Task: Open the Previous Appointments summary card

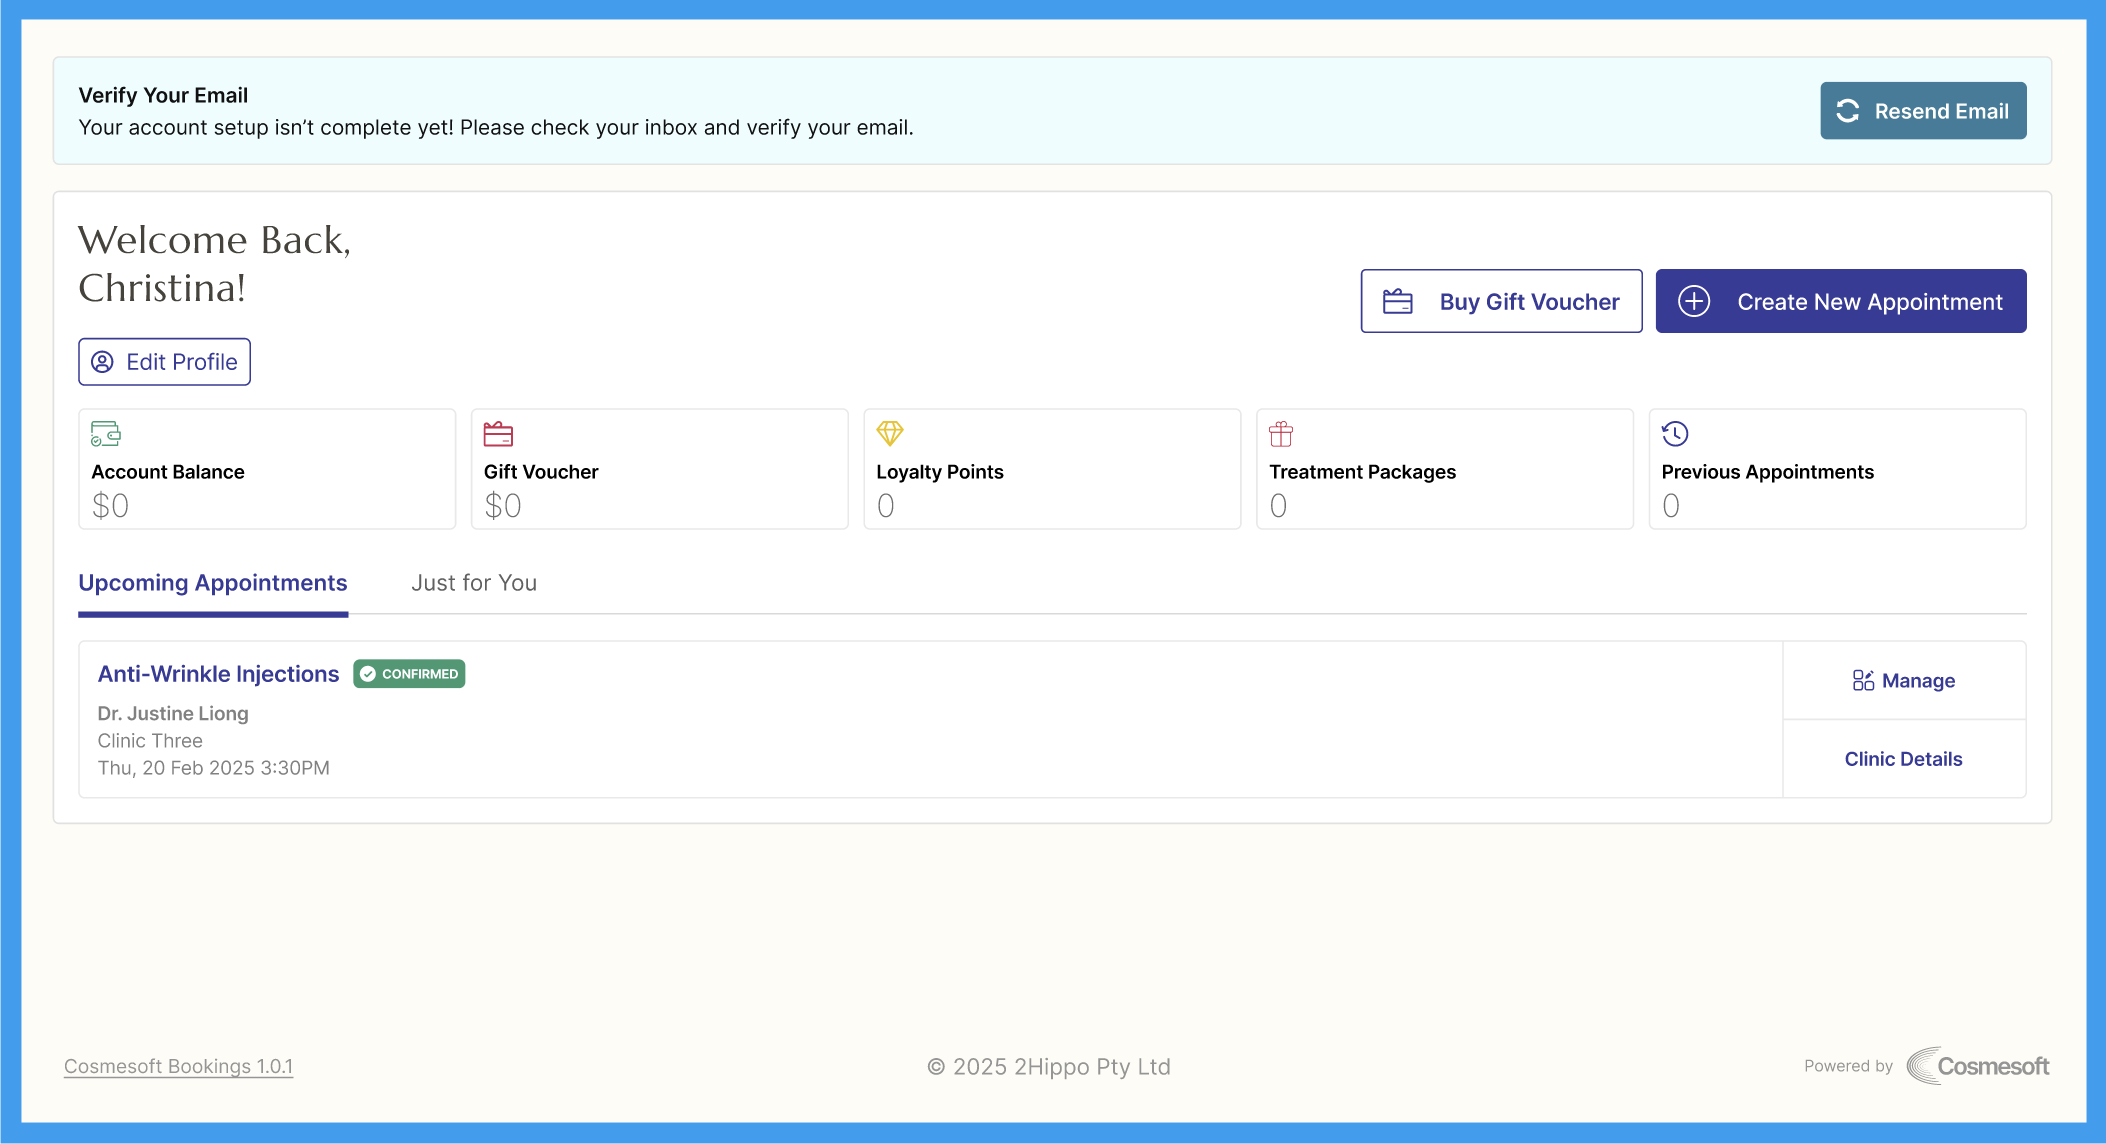Action: (x=1837, y=469)
